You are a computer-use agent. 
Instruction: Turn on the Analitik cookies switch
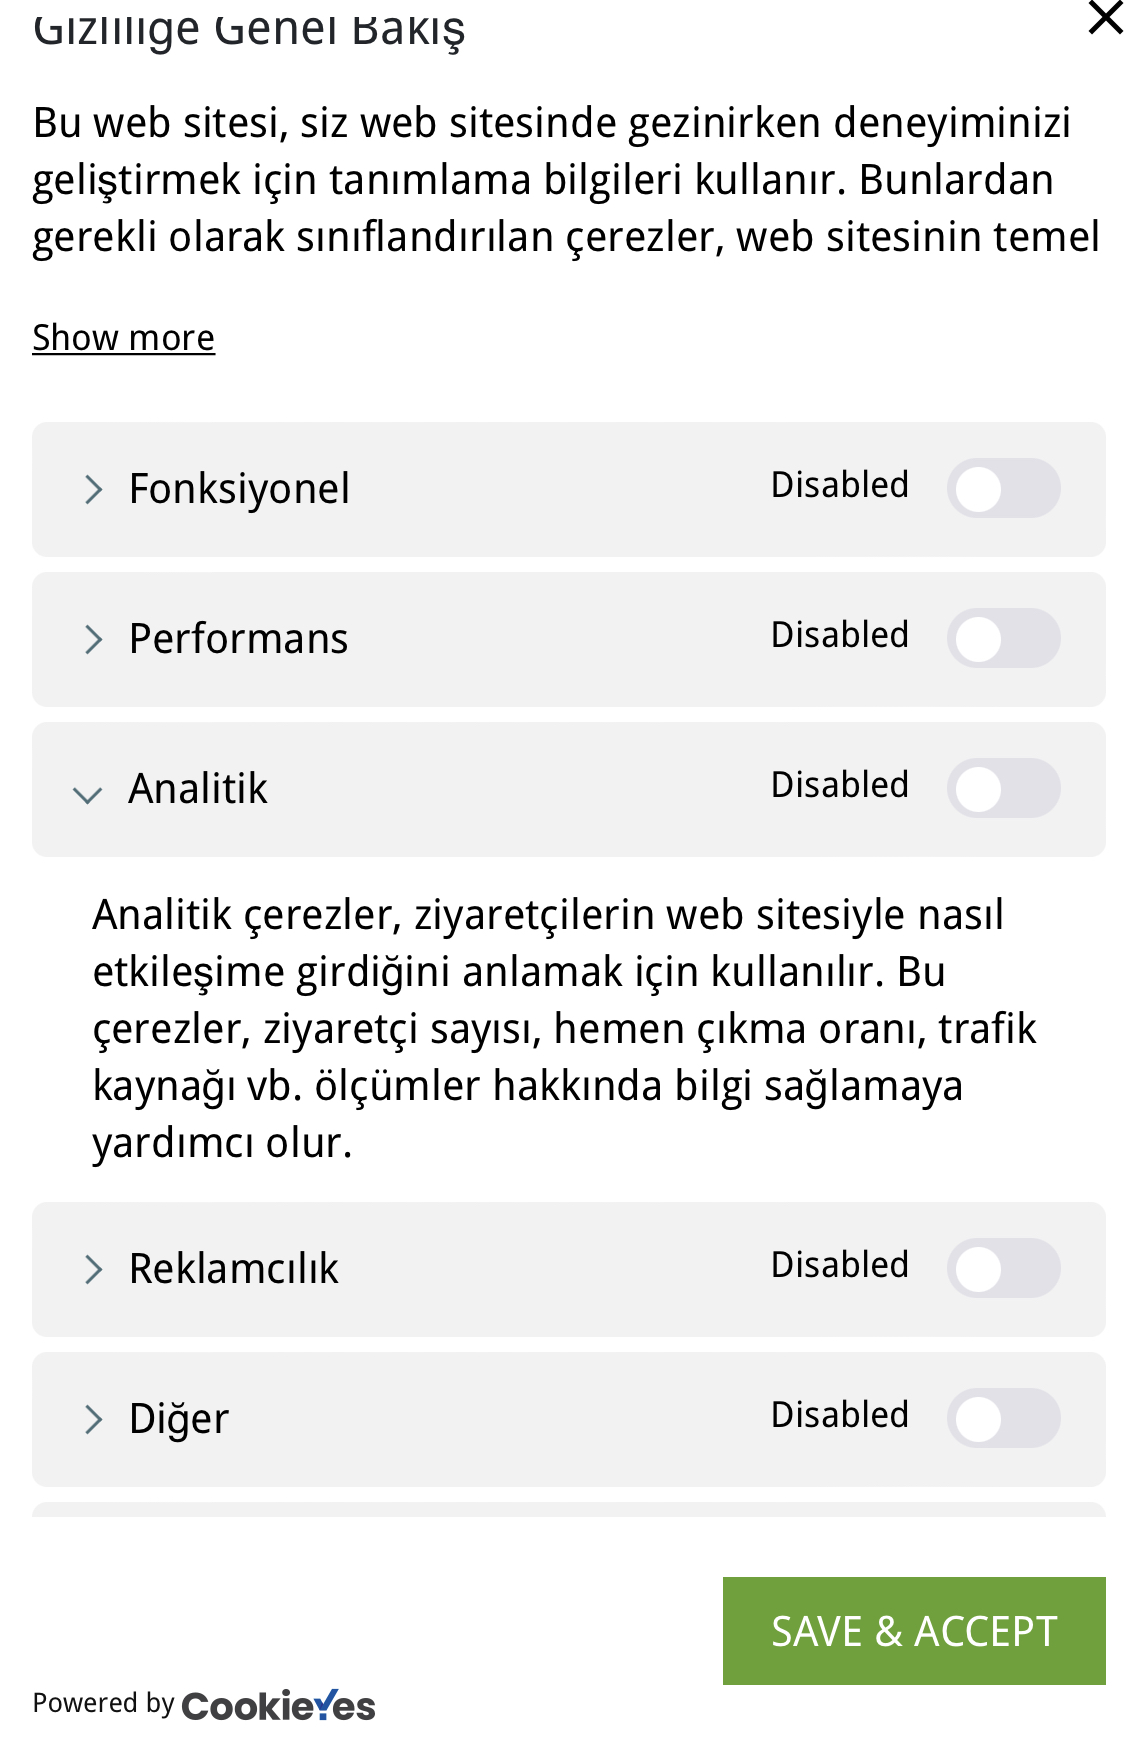(1003, 788)
